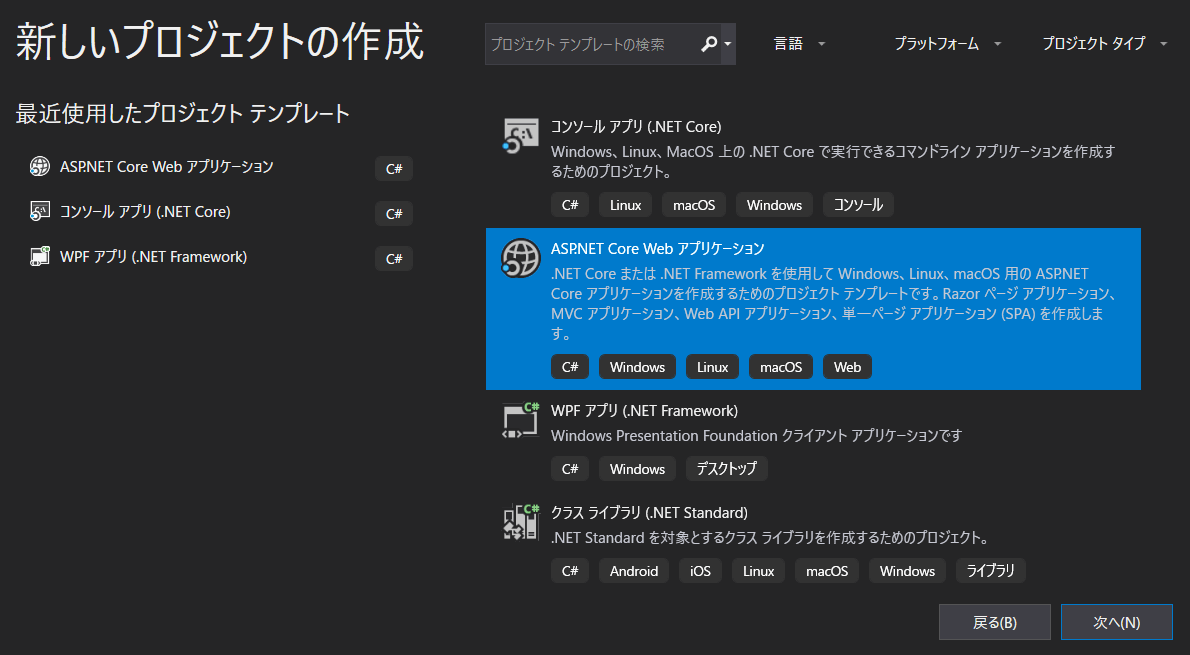Select recent template WPF アプリ (.NET Framework)
Image resolution: width=1190 pixels, height=655 pixels.
point(153,257)
